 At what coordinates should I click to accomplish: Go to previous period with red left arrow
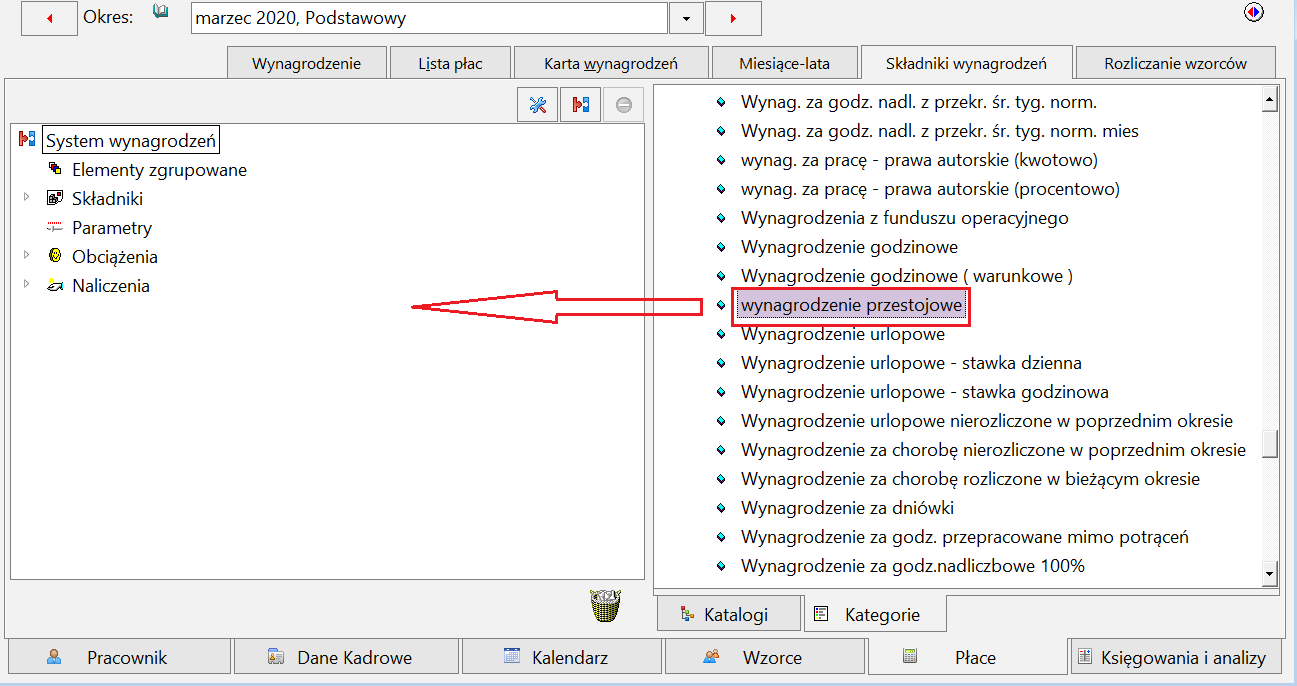point(49,18)
